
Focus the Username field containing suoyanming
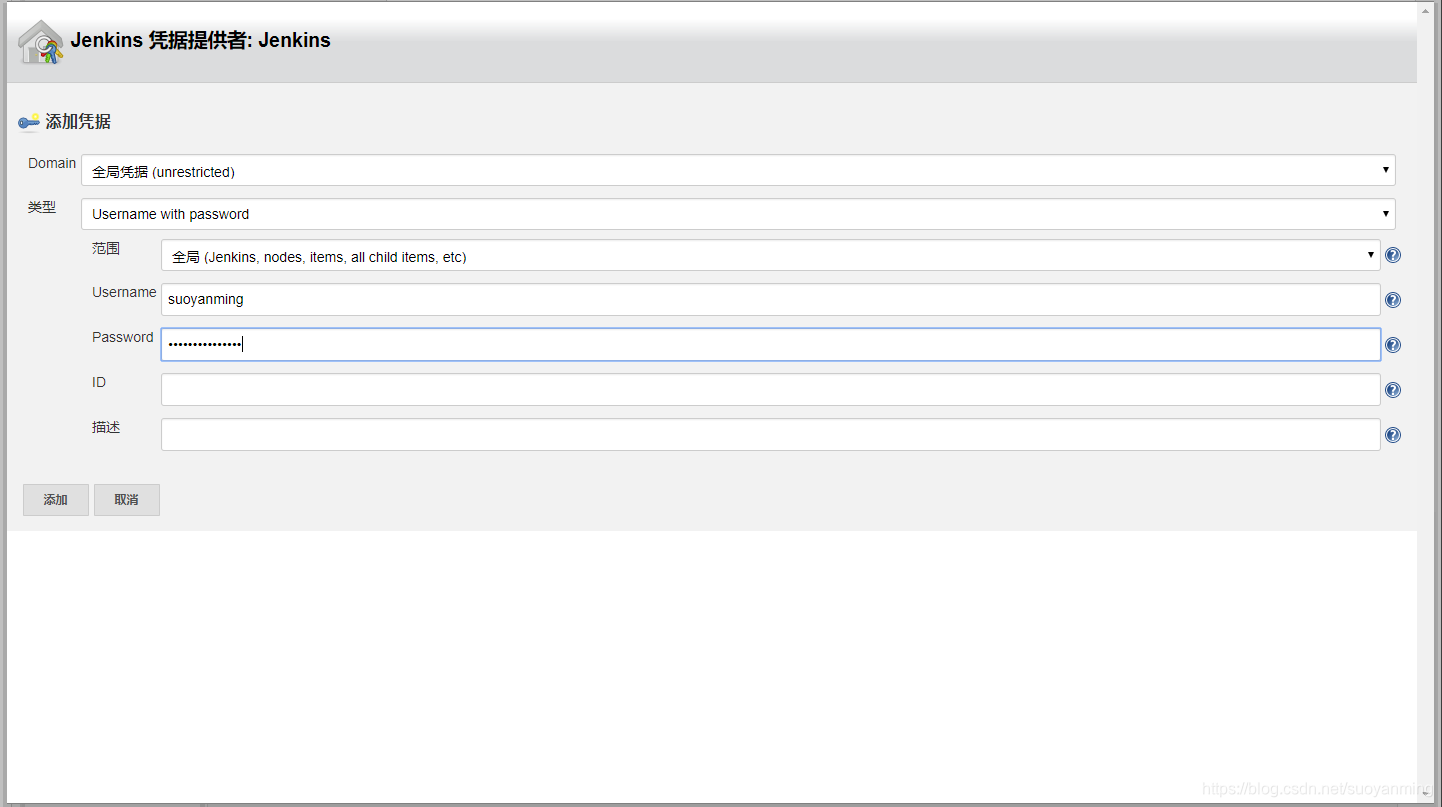[770, 299]
